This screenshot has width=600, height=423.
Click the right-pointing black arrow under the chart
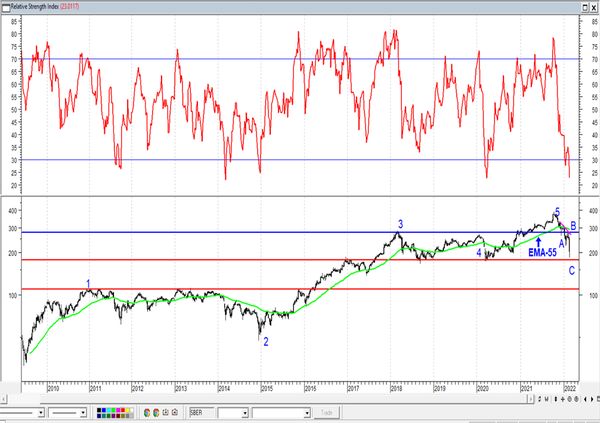(592, 399)
